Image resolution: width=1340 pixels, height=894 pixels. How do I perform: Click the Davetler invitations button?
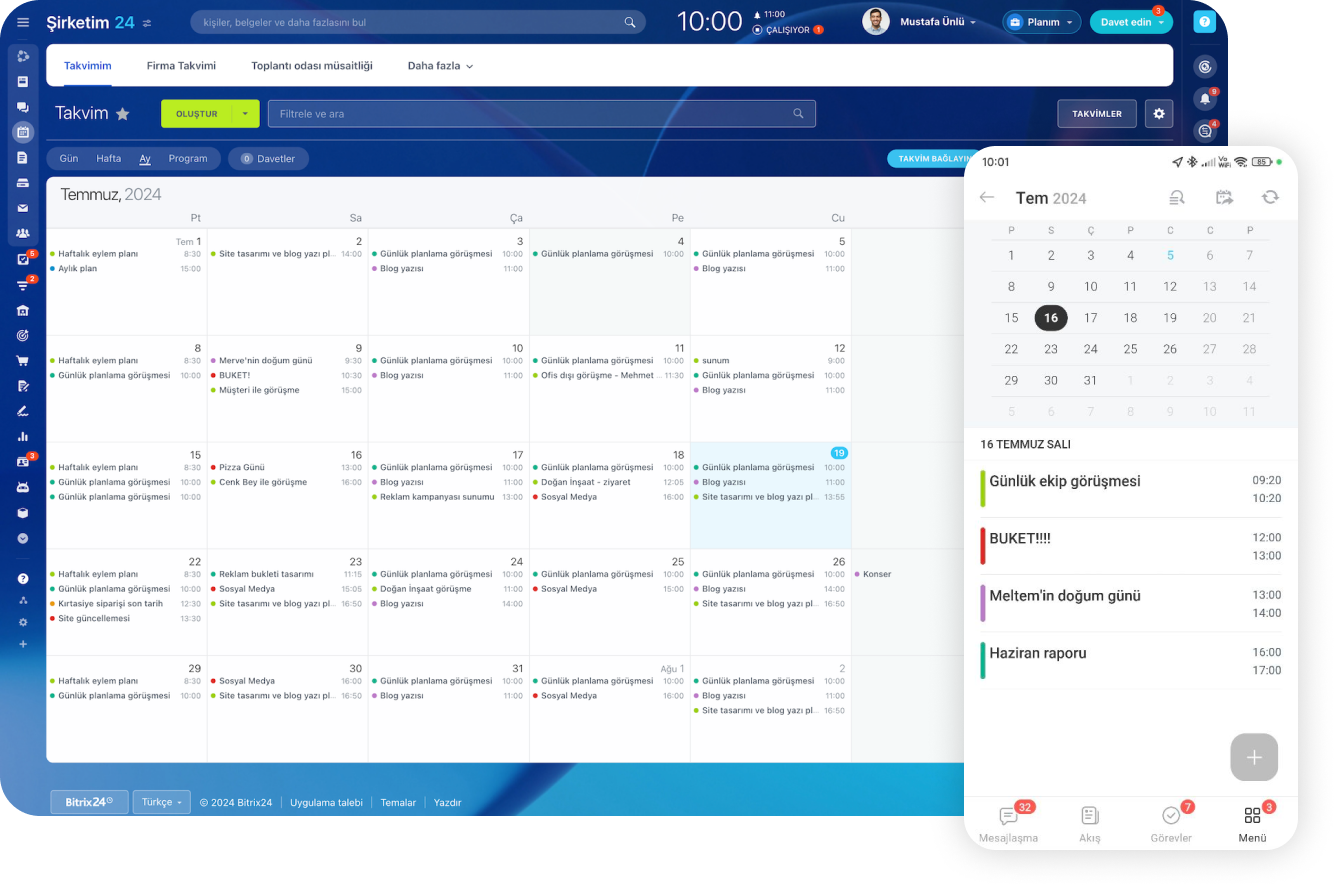click(x=268, y=158)
